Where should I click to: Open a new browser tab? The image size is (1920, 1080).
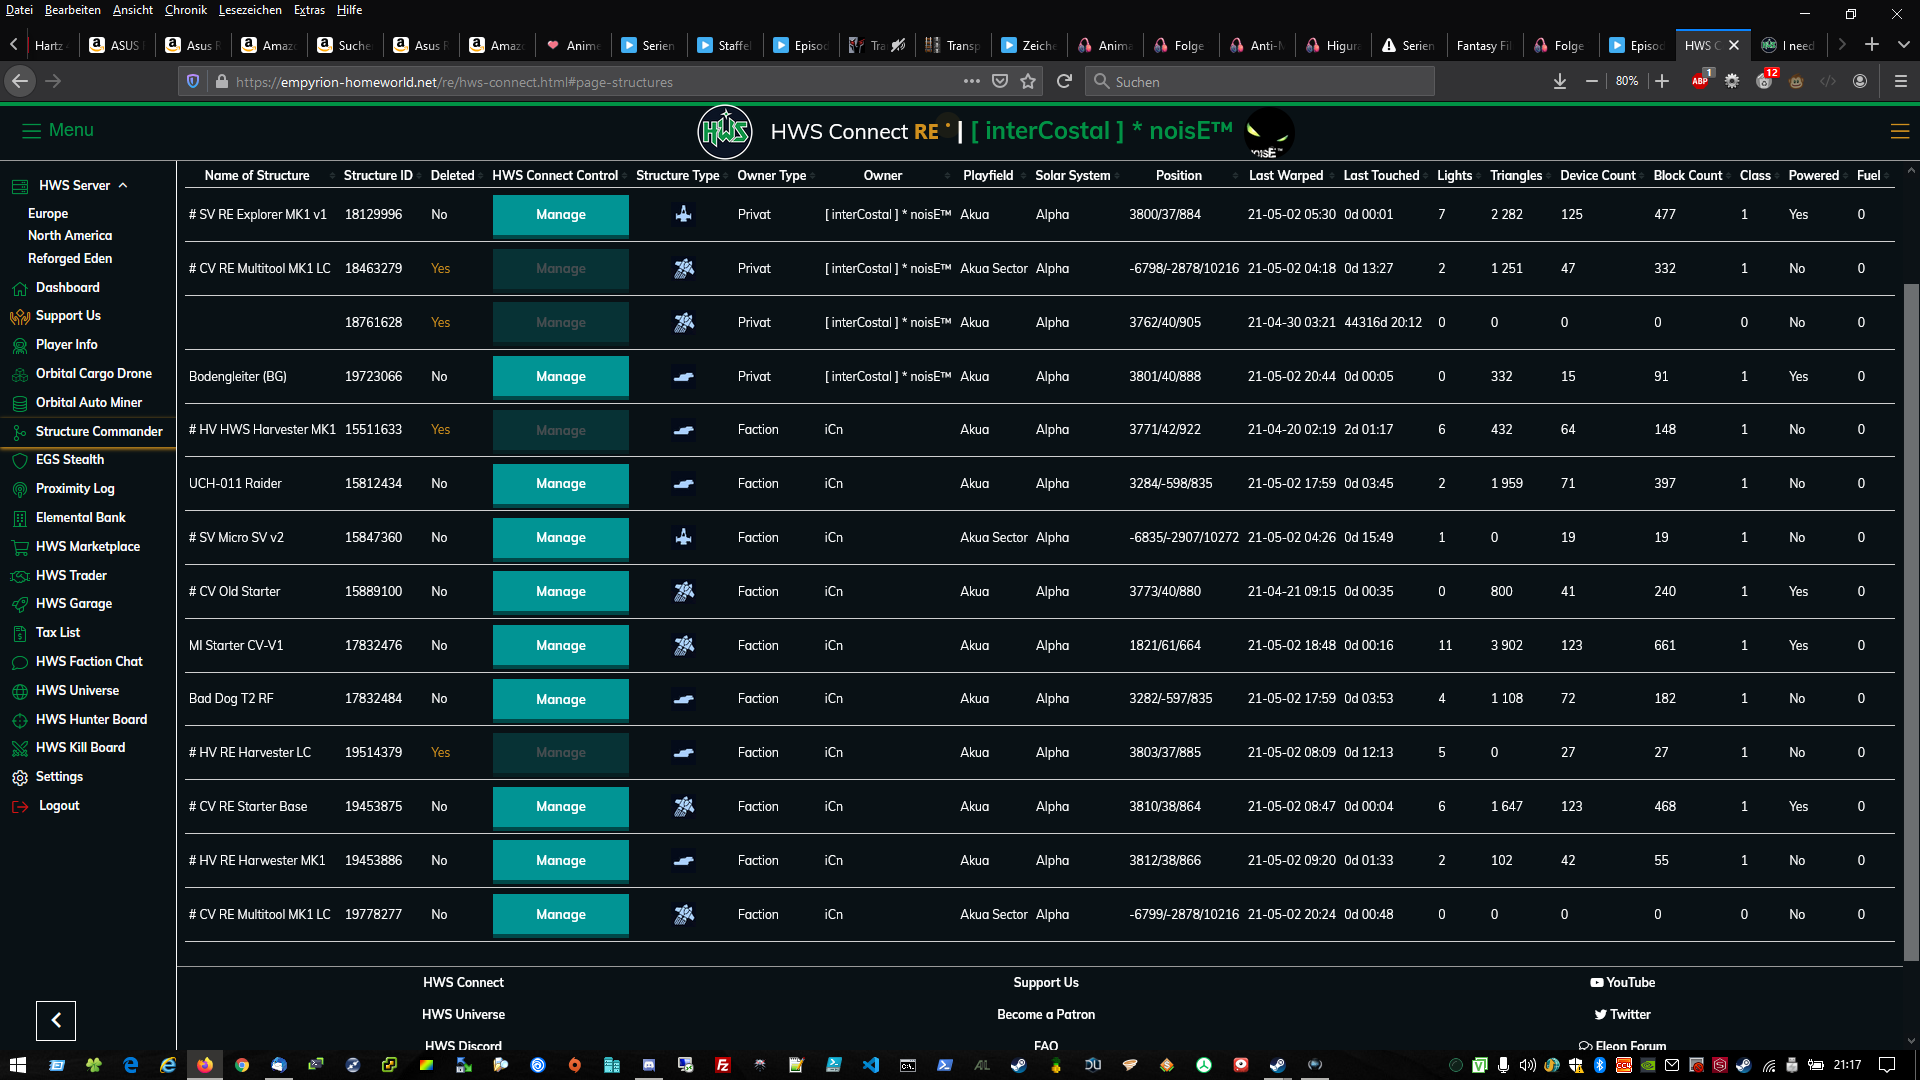pyautogui.click(x=1872, y=45)
